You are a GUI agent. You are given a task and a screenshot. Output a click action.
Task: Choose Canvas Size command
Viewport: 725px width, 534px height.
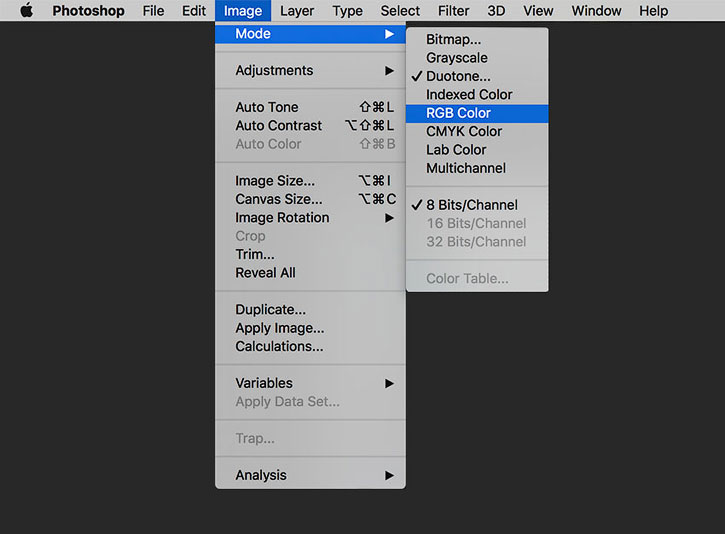310,199
